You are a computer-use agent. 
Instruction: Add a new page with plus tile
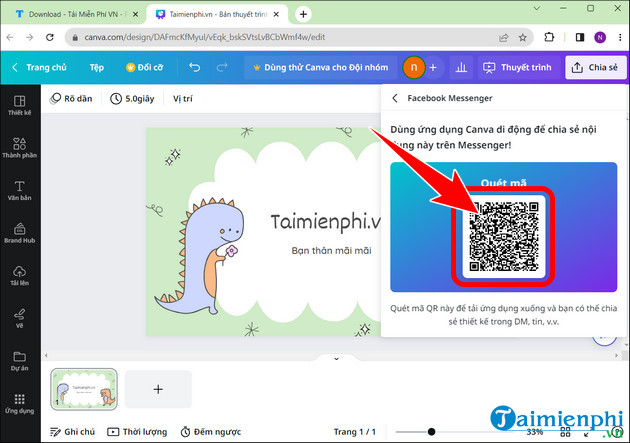(x=158, y=389)
